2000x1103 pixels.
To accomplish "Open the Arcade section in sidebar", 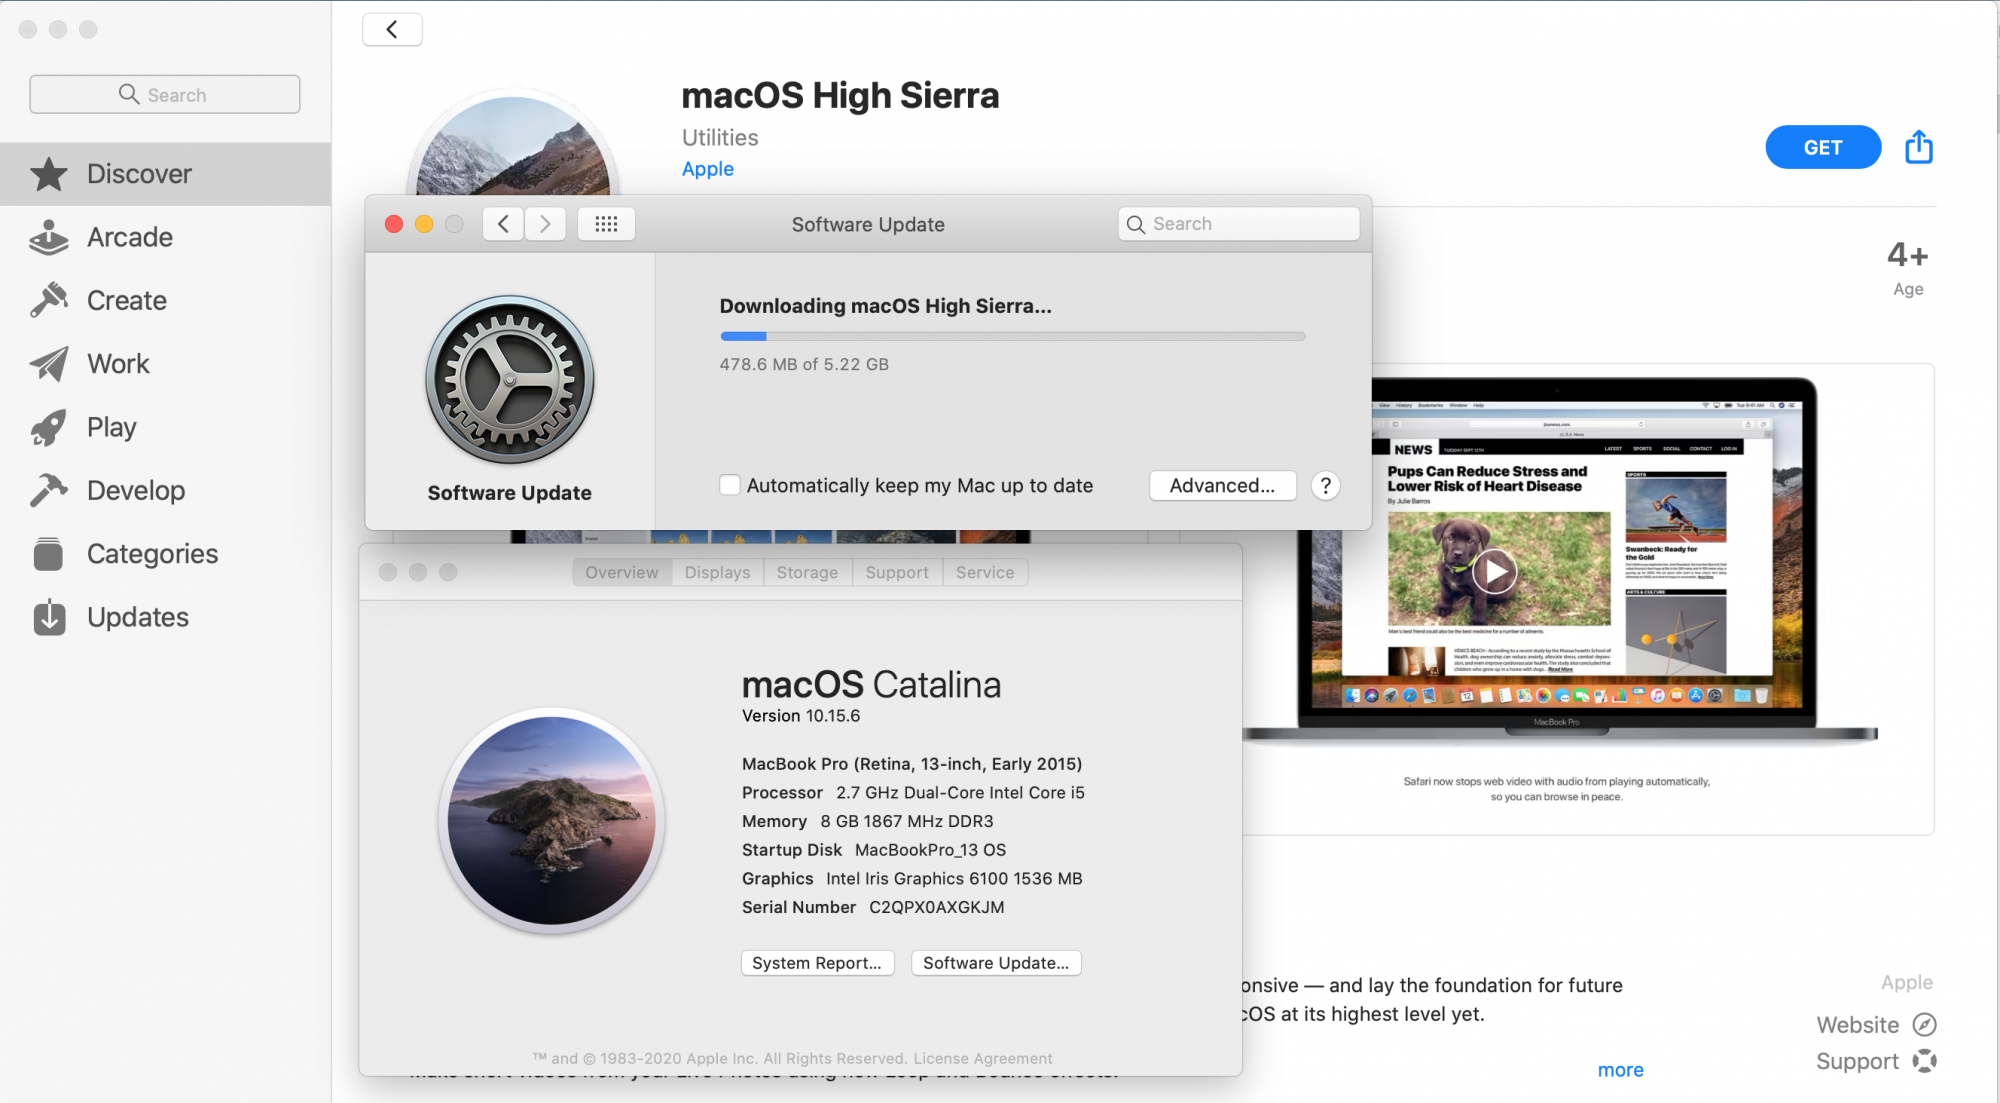I will click(129, 237).
